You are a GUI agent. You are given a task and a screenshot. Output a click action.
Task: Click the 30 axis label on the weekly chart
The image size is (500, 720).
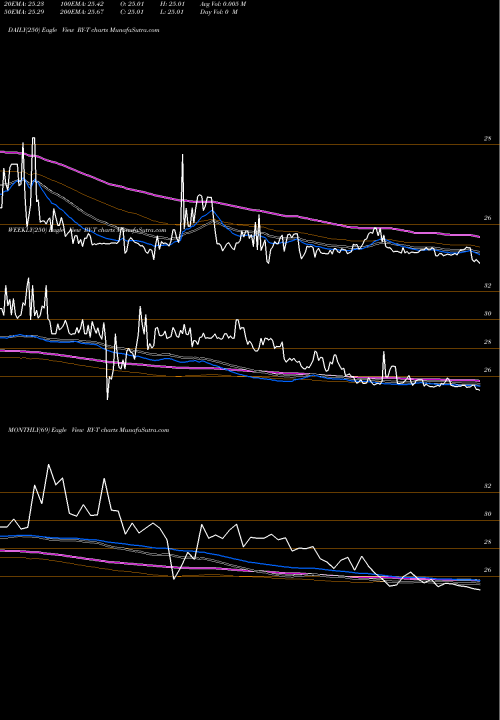pyautogui.click(x=487, y=314)
